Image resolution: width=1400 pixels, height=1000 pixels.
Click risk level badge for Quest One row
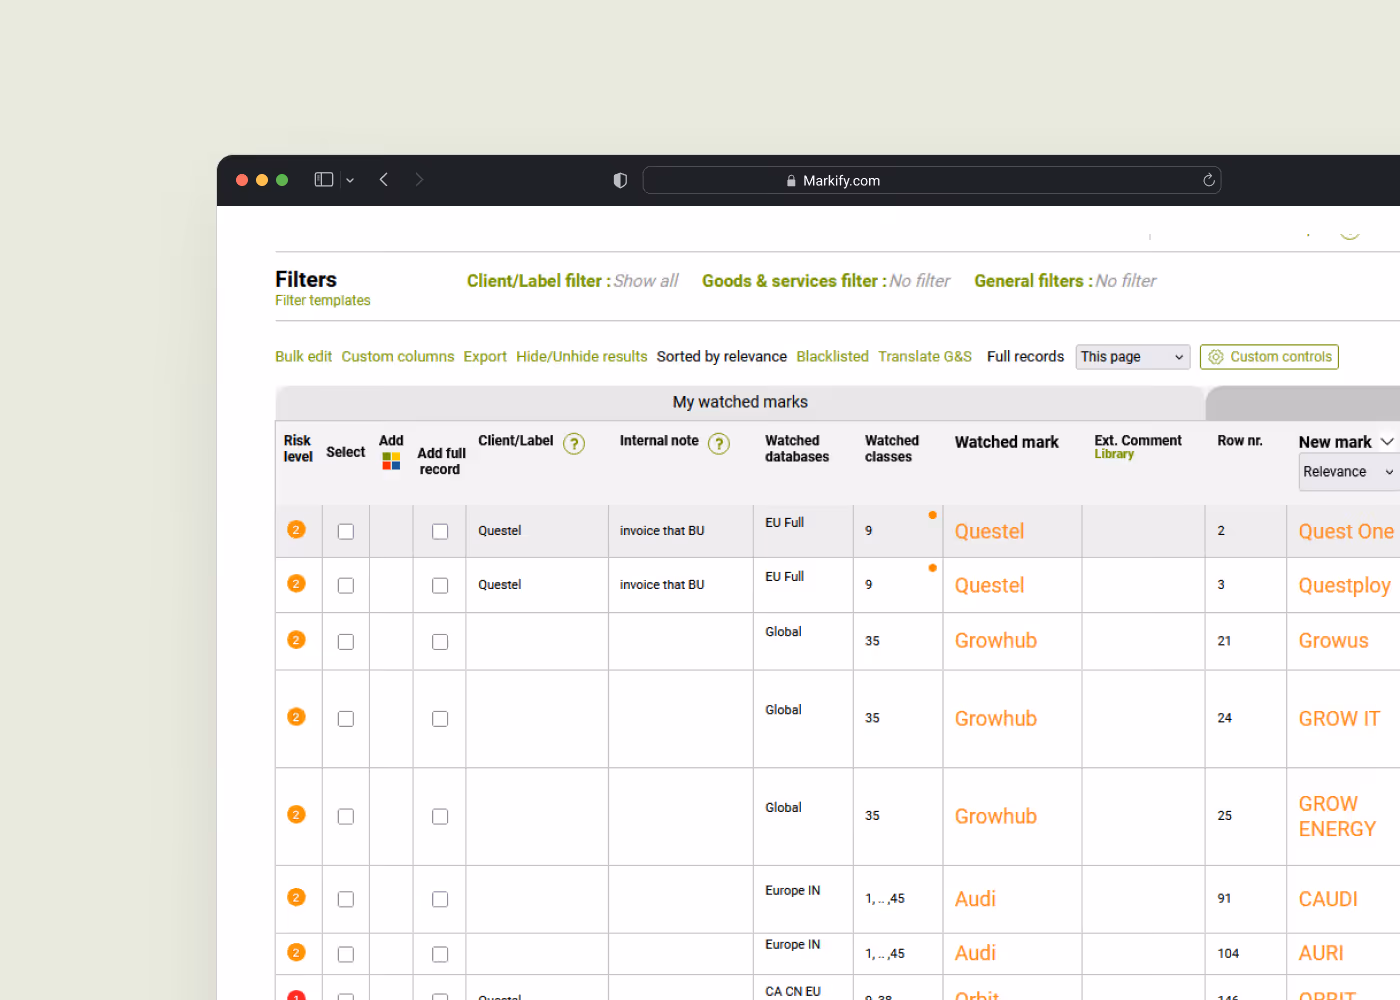point(296,530)
